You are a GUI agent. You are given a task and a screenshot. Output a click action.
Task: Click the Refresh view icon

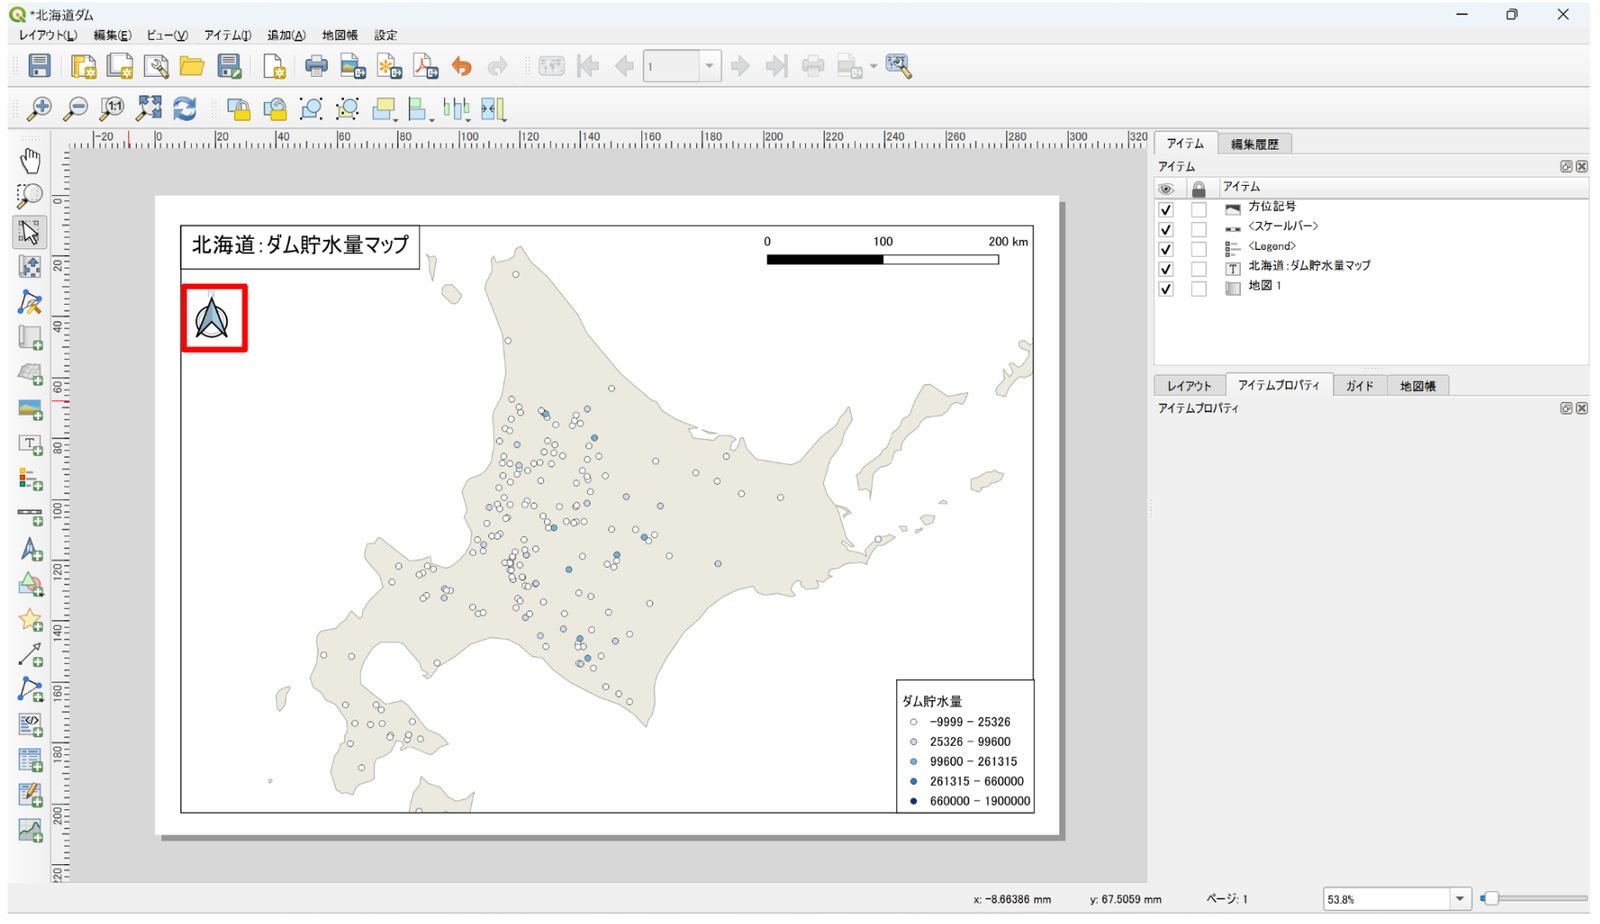click(185, 108)
